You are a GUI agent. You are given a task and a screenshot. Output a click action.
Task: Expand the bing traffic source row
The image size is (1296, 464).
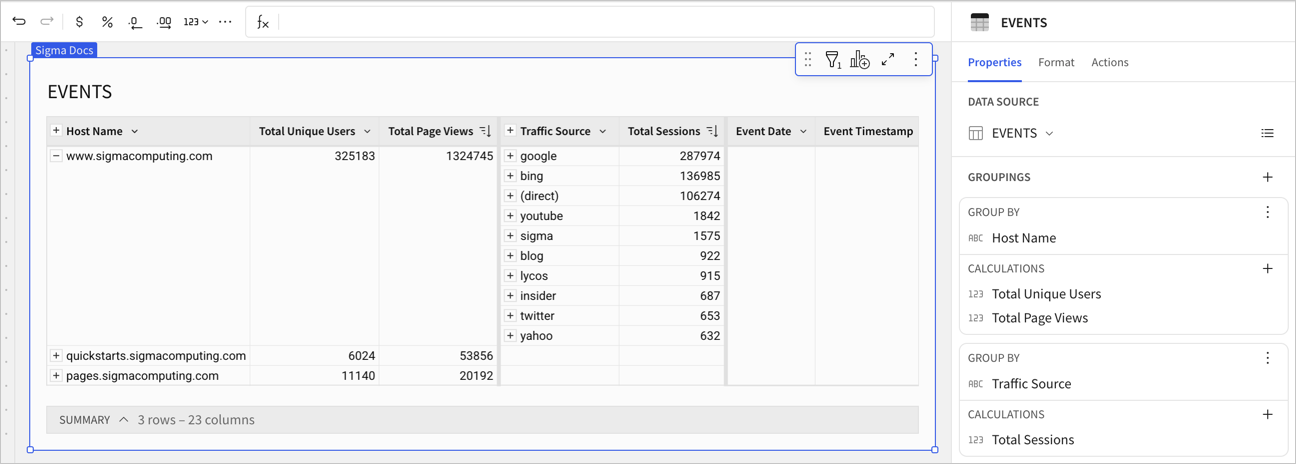pyautogui.click(x=510, y=176)
